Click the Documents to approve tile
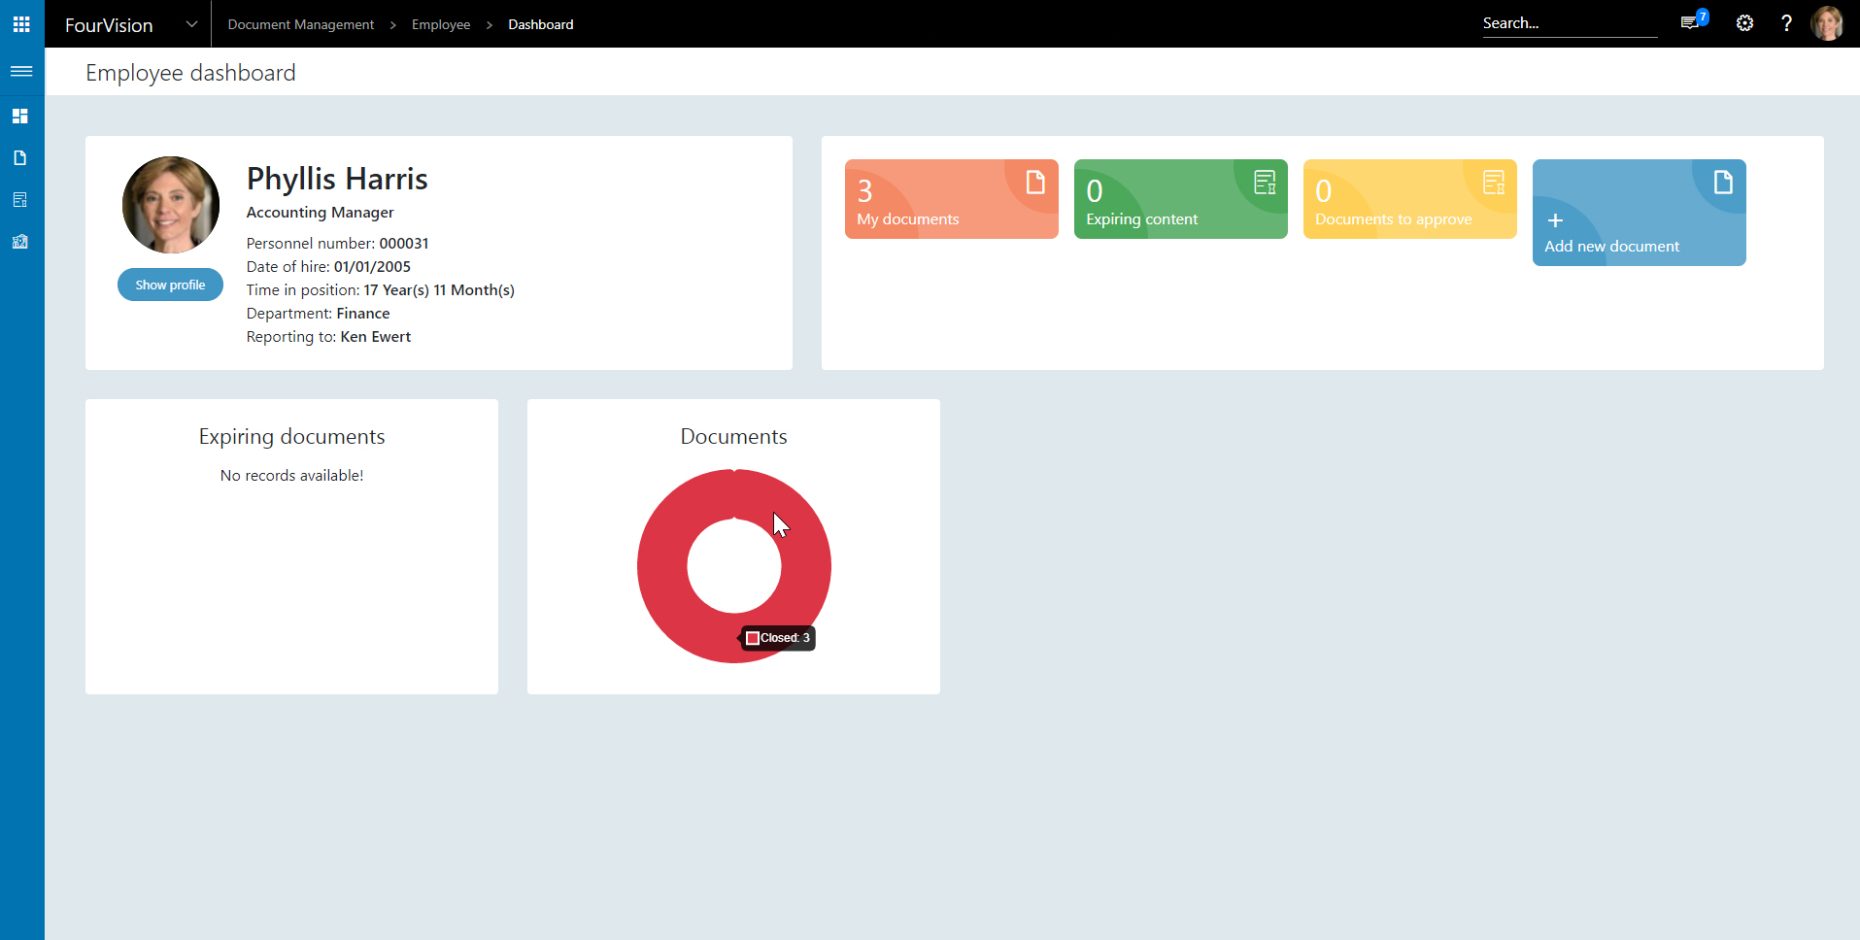Viewport: 1860px width, 940px height. 1409,198
